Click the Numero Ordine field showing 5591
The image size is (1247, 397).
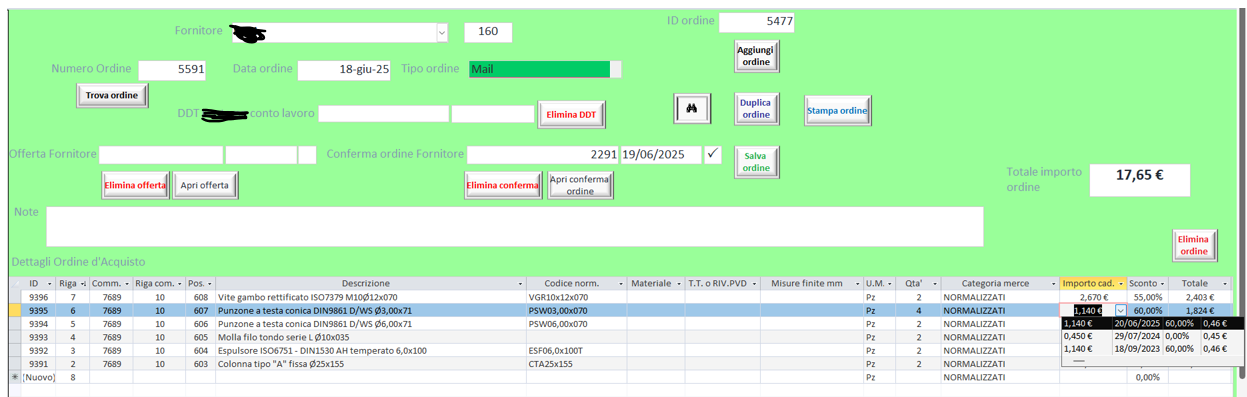point(172,69)
